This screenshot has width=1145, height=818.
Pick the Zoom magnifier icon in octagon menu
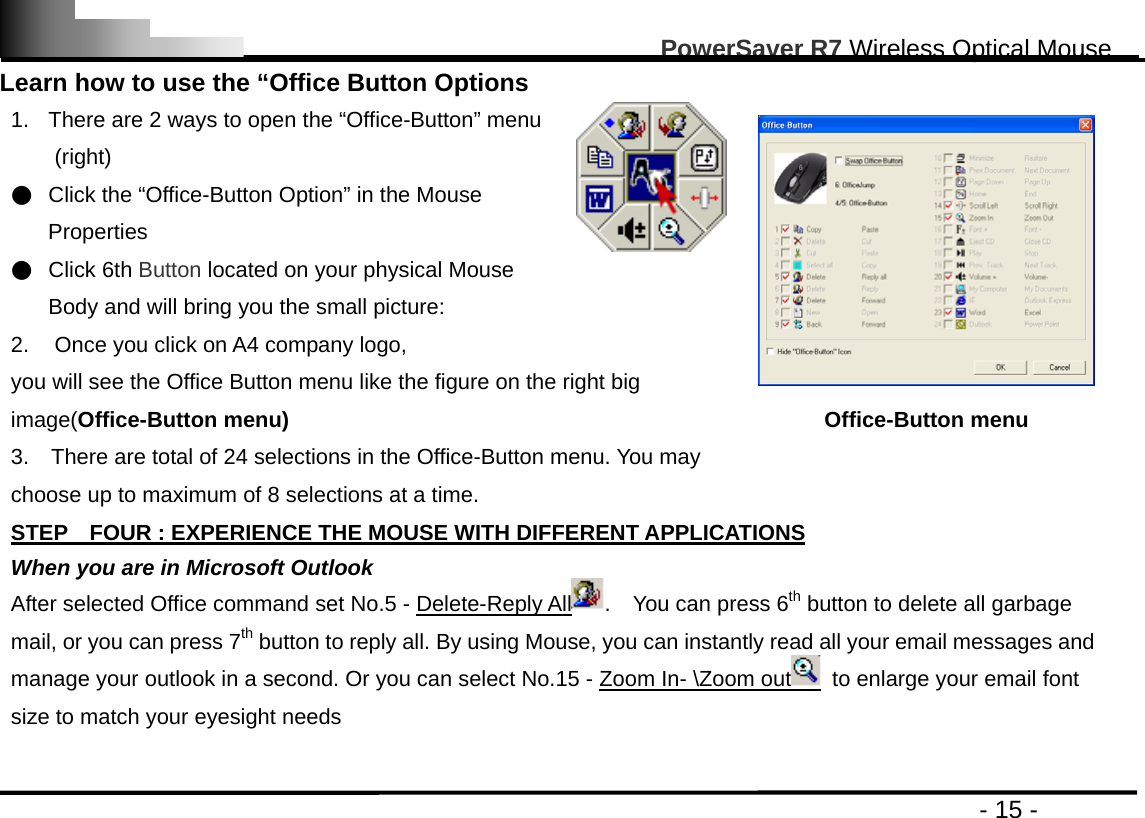click(670, 230)
